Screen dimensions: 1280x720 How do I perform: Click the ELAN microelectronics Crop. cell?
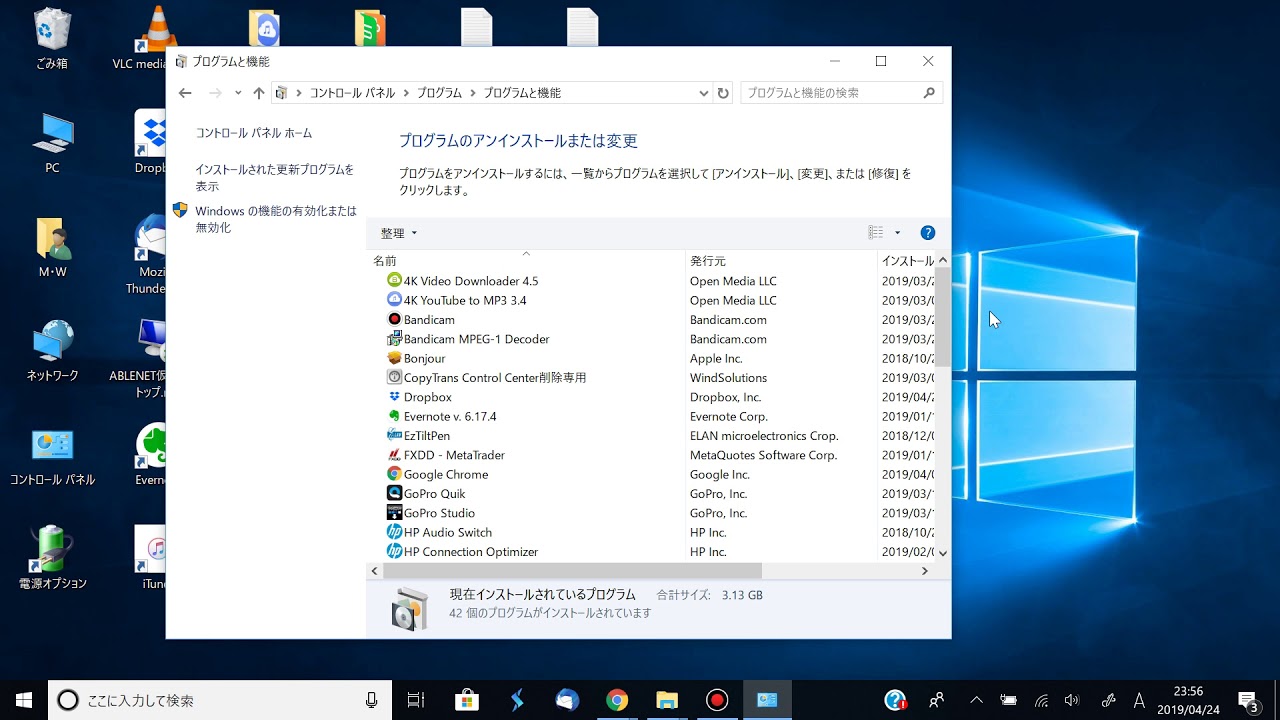click(x=764, y=436)
